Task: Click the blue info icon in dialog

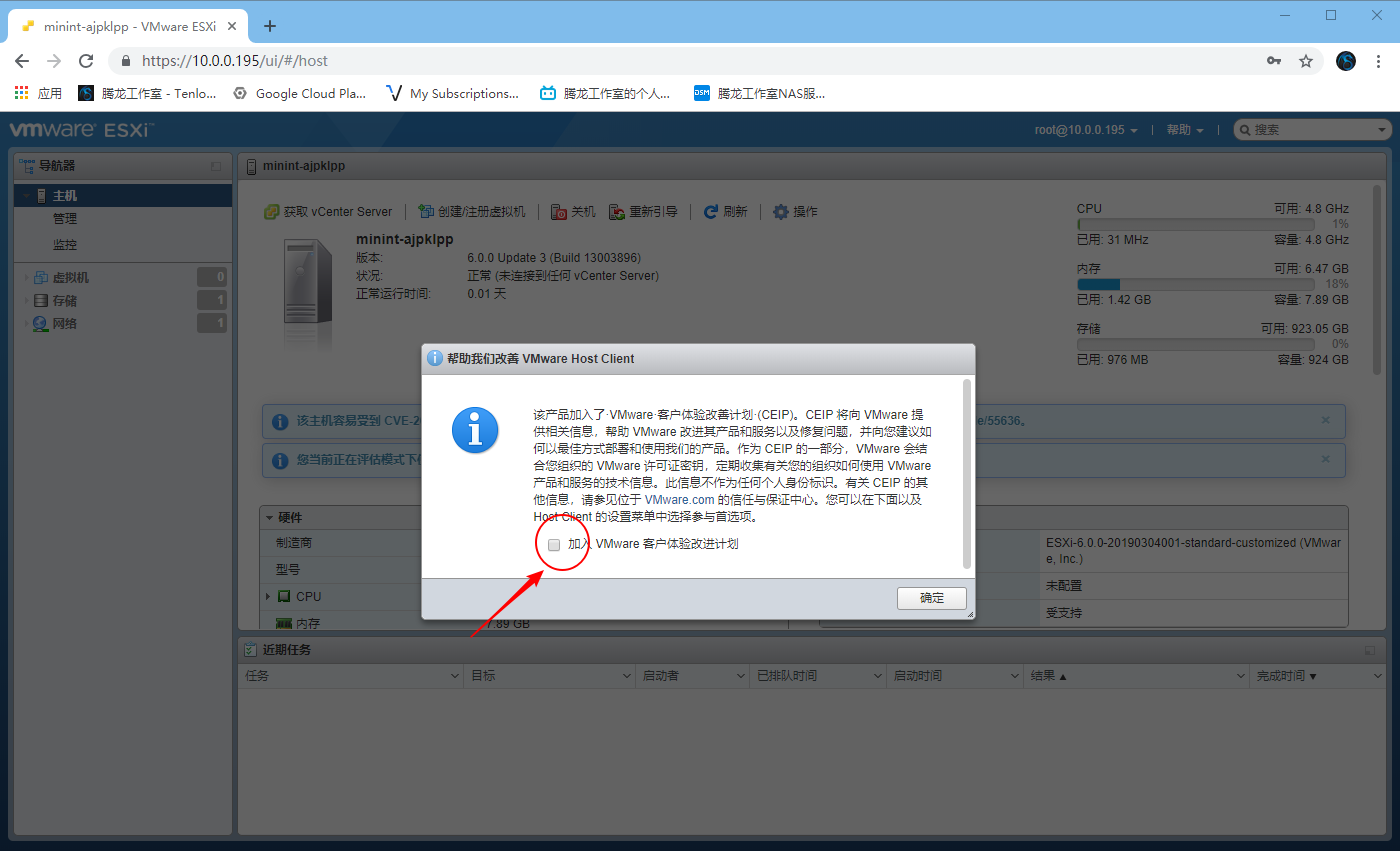Action: point(475,430)
